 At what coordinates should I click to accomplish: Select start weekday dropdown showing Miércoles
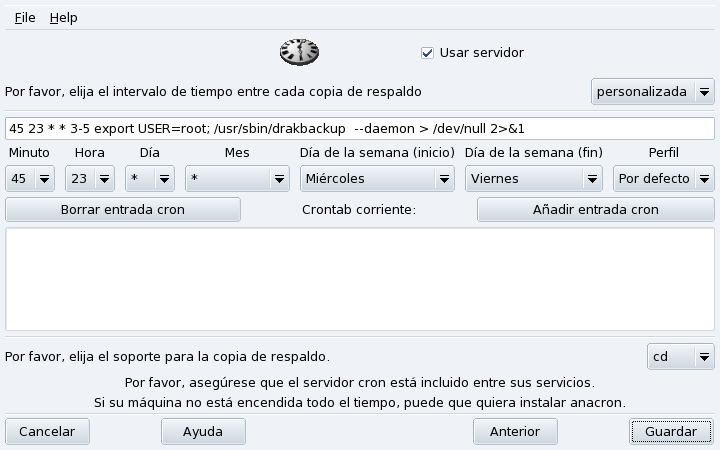click(377, 179)
